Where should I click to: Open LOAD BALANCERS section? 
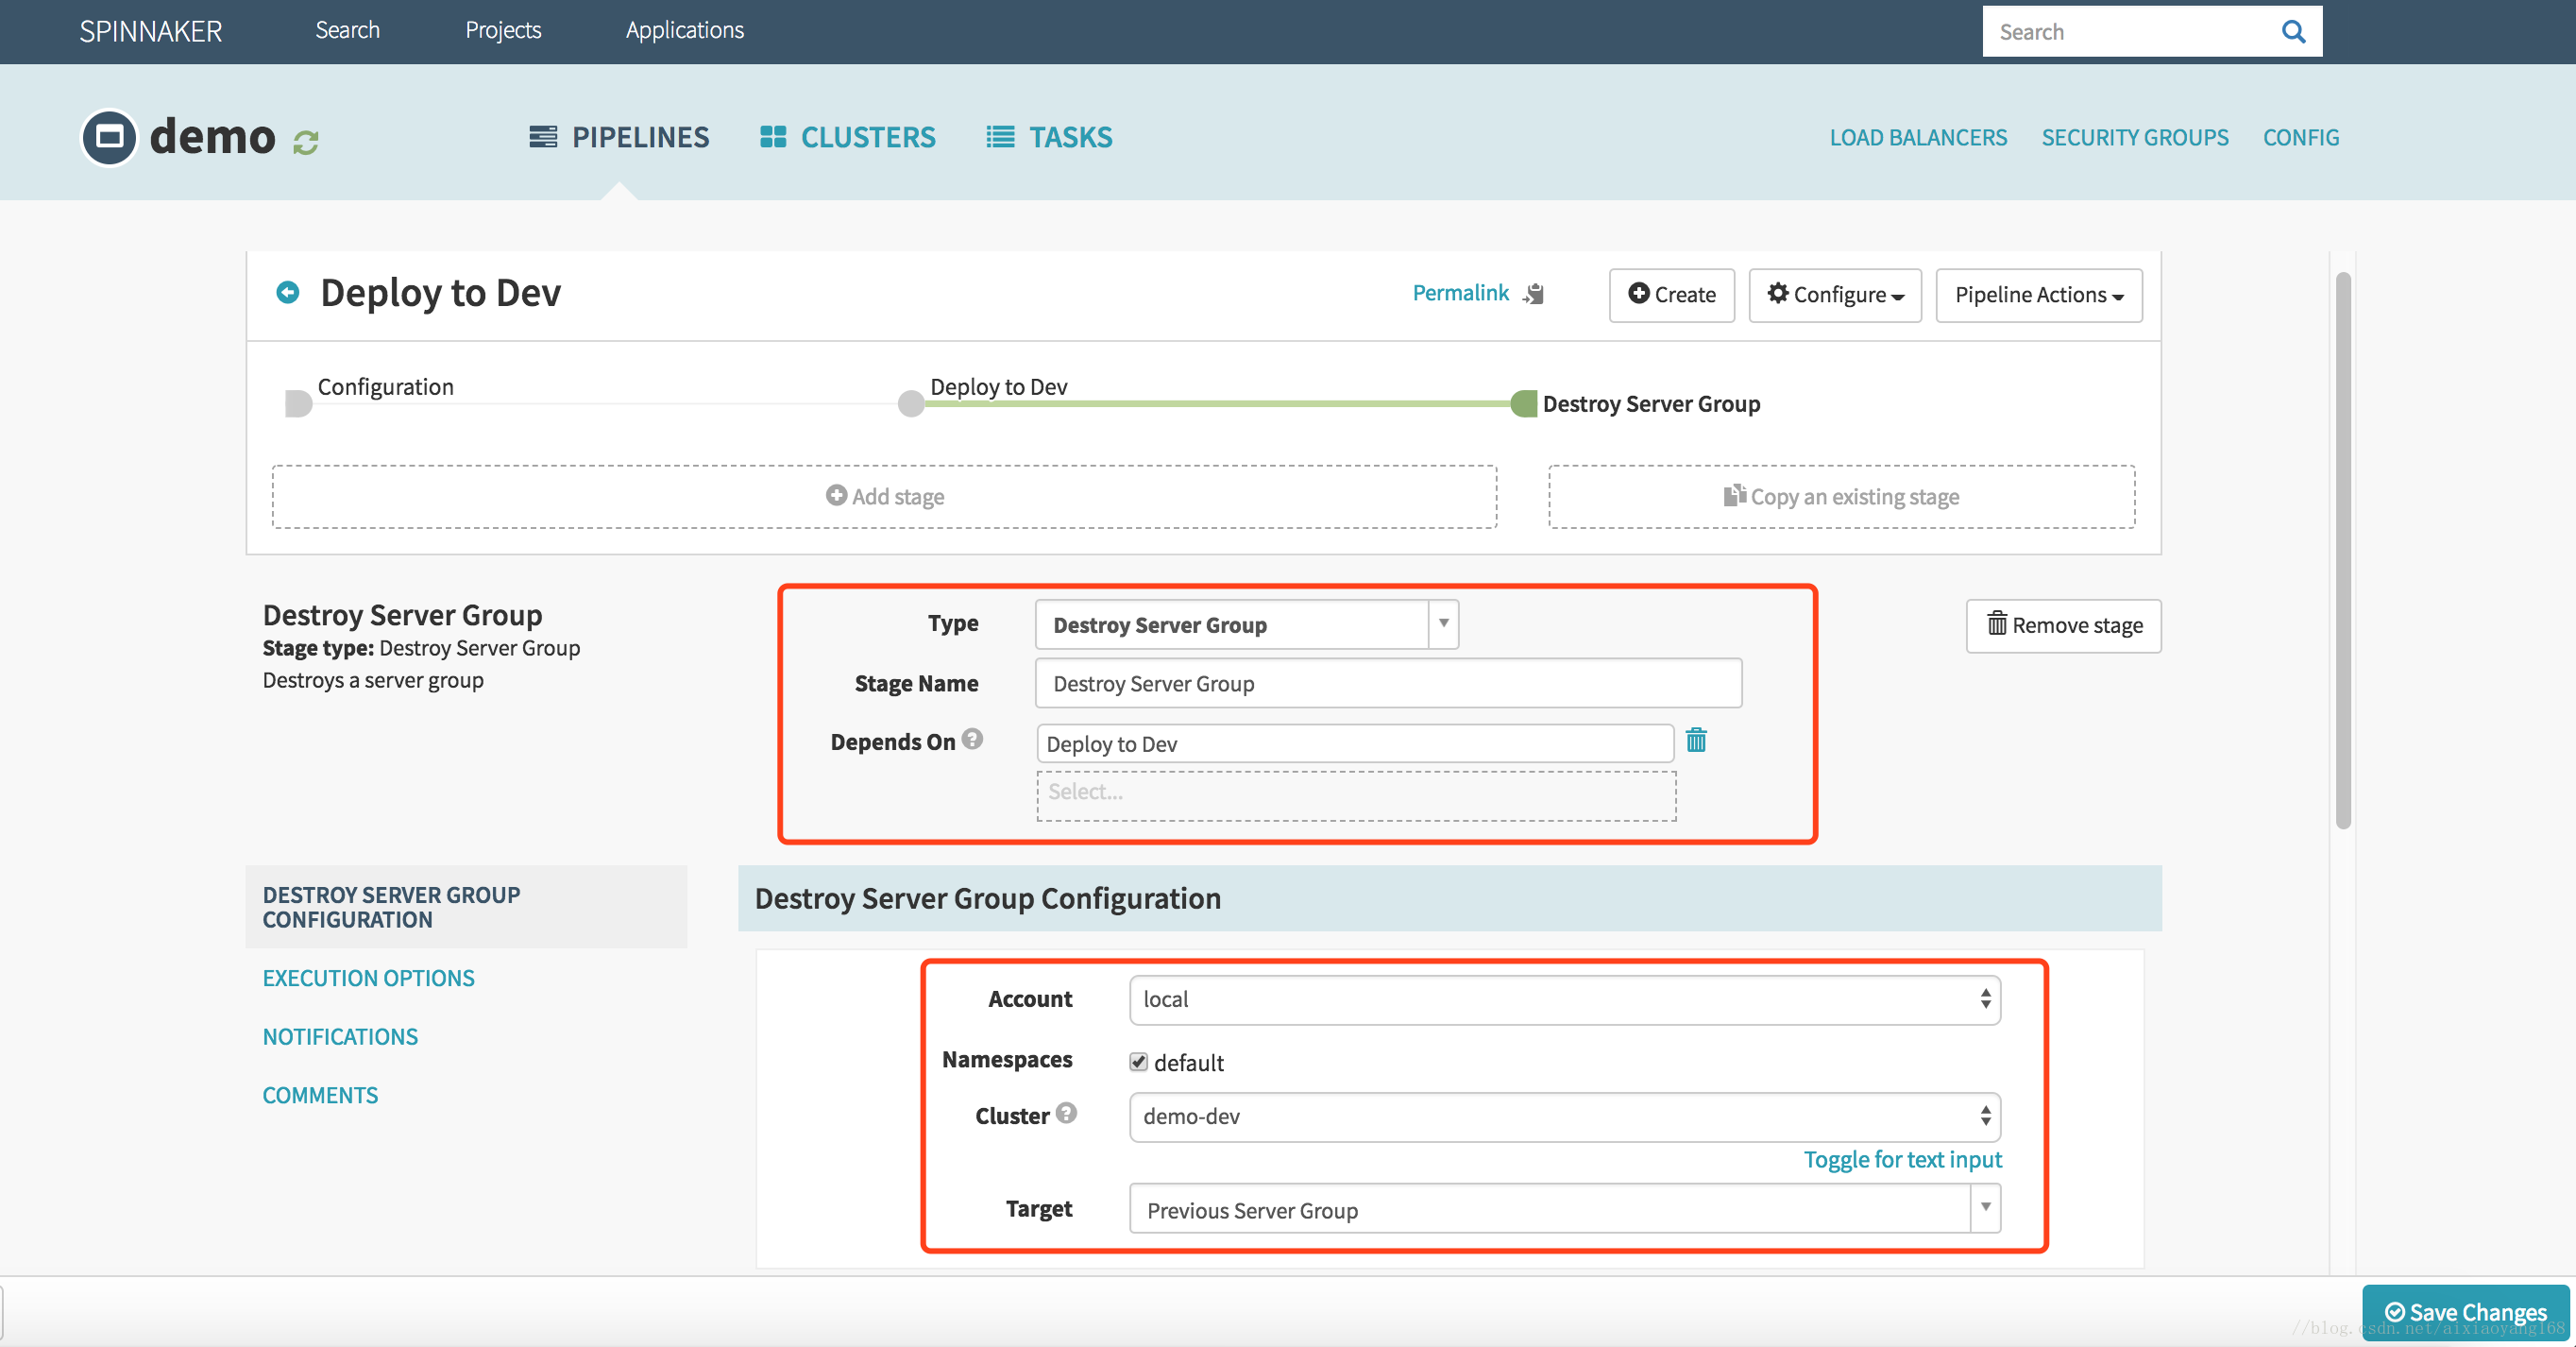(1918, 137)
